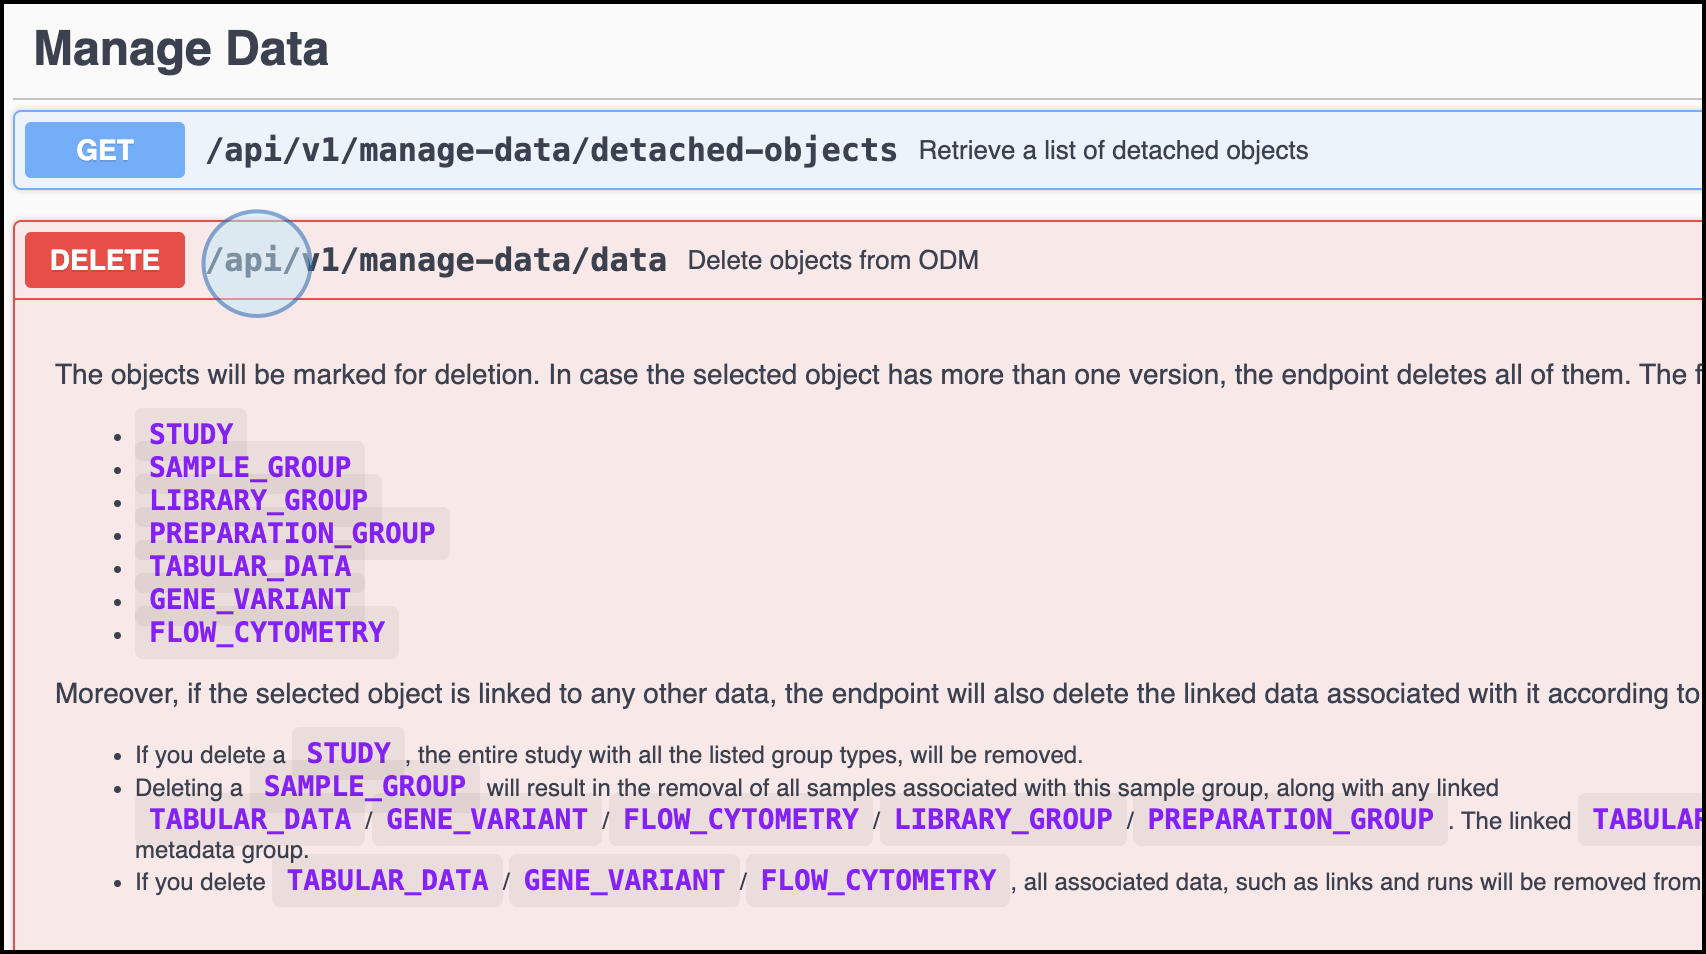Expand the /api/v1/manage-data/detached-objects endpoint path
This screenshot has height=954, width=1706.
click(551, 150)
